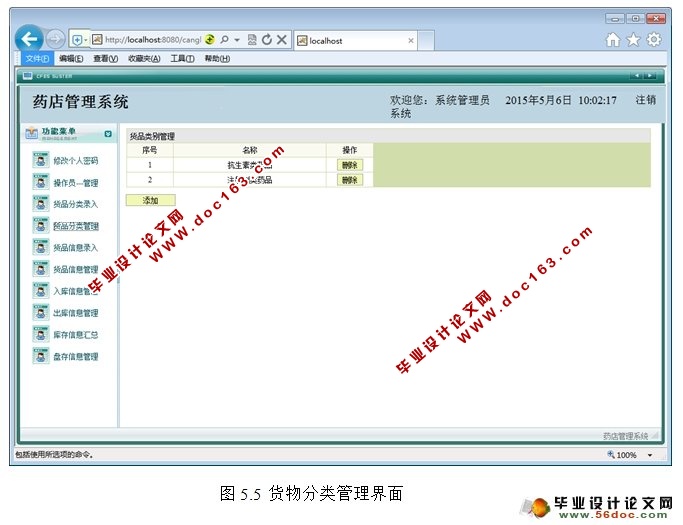Click the 添加 add button
Viewport: 683px width, 525px height.
[x=151, y=200]
